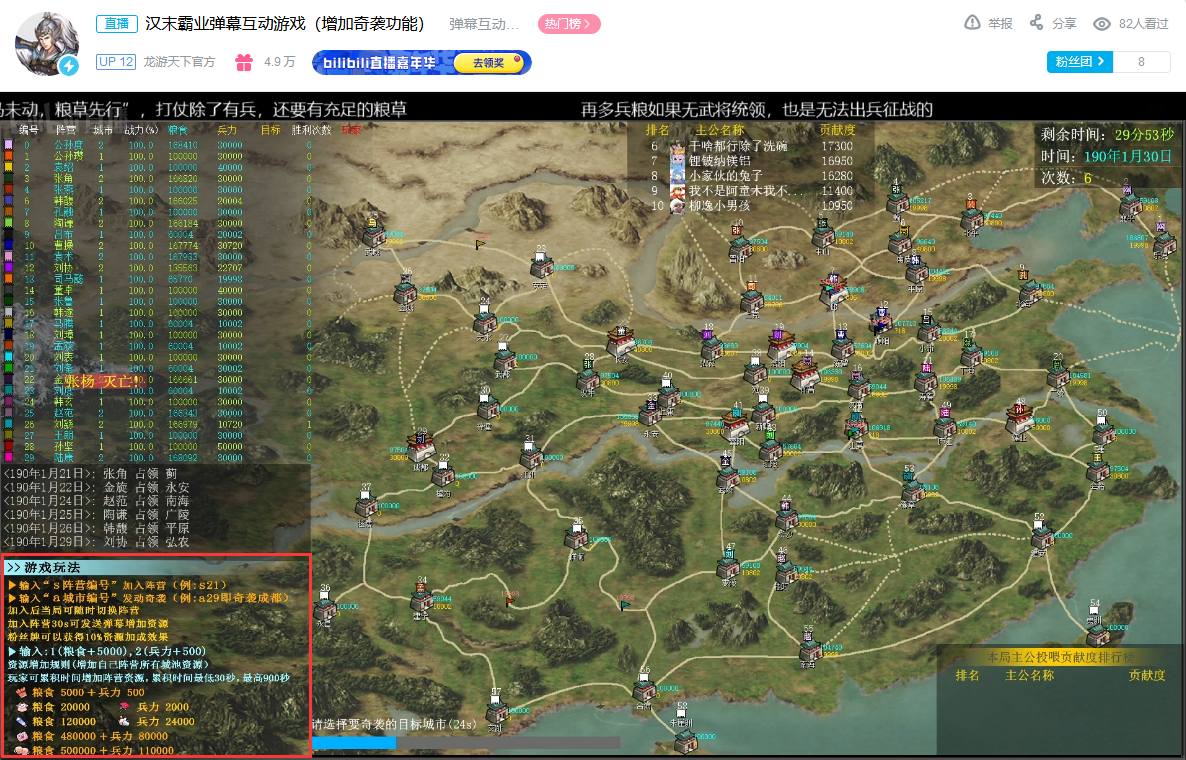Expand the 粉丝团 fan club button
1186x760 pixels.
pos(1079,62)
